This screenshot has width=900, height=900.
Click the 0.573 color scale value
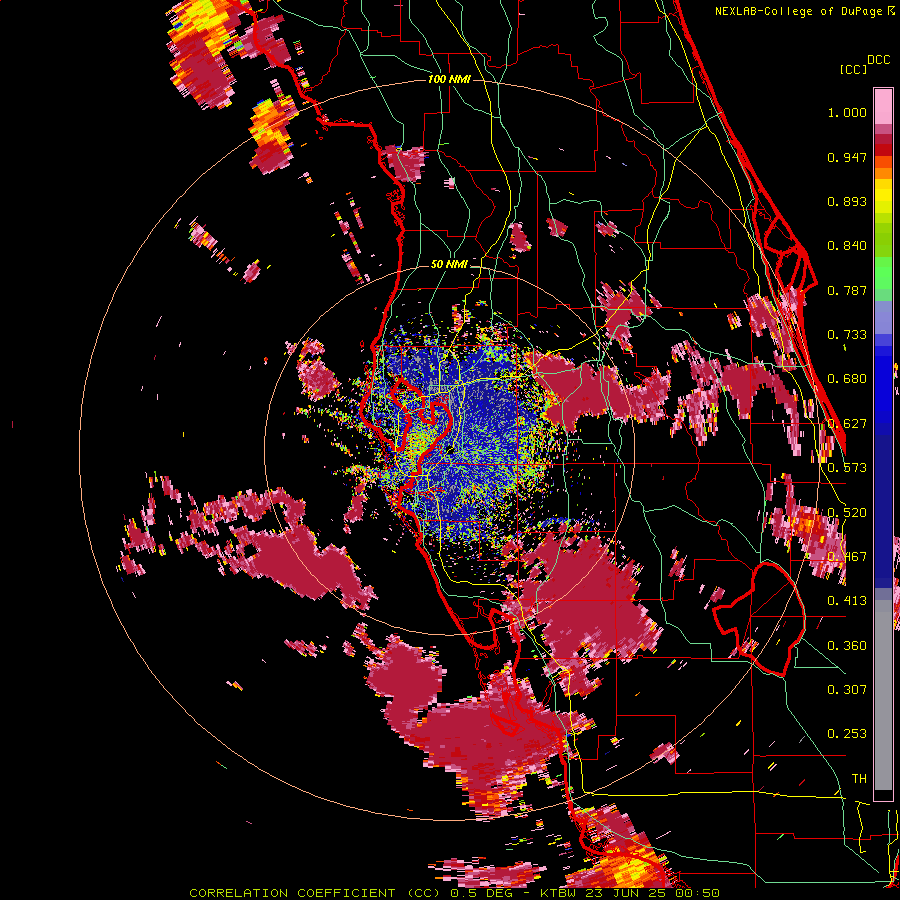tap(847, 468)
